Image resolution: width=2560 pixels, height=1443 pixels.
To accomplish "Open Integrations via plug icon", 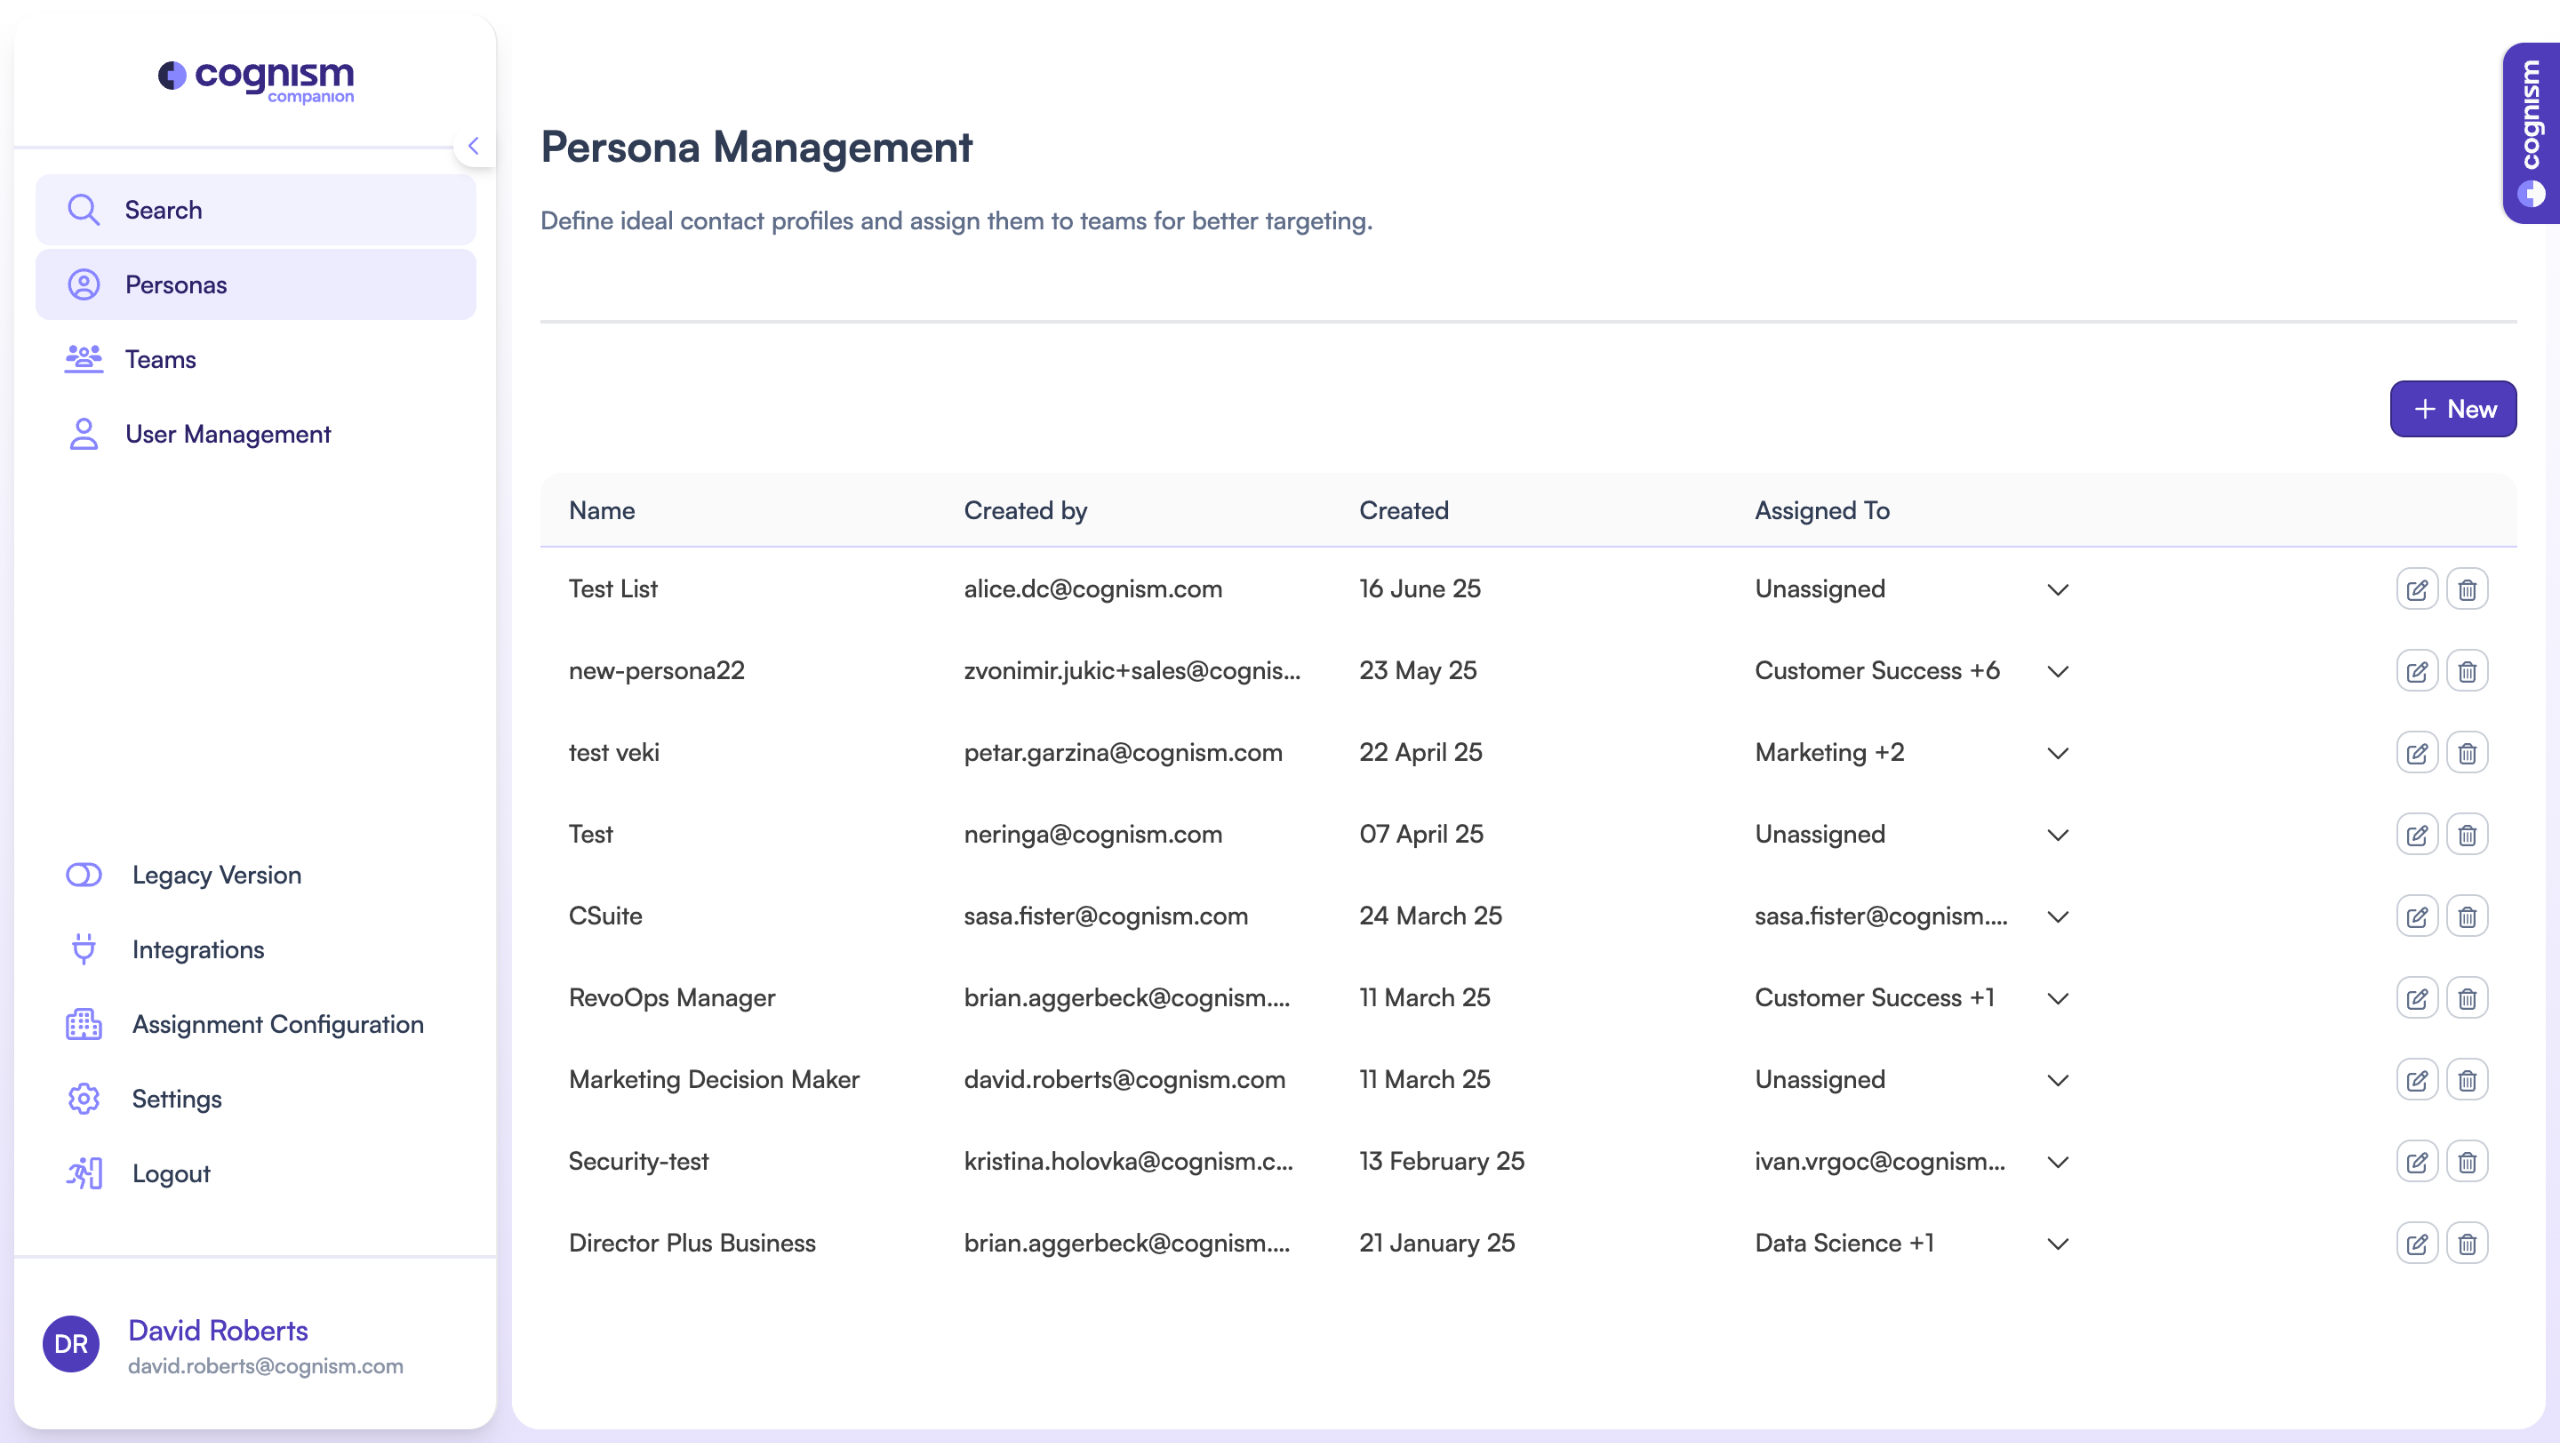I will pyautogui.click(x=84, y=949).
